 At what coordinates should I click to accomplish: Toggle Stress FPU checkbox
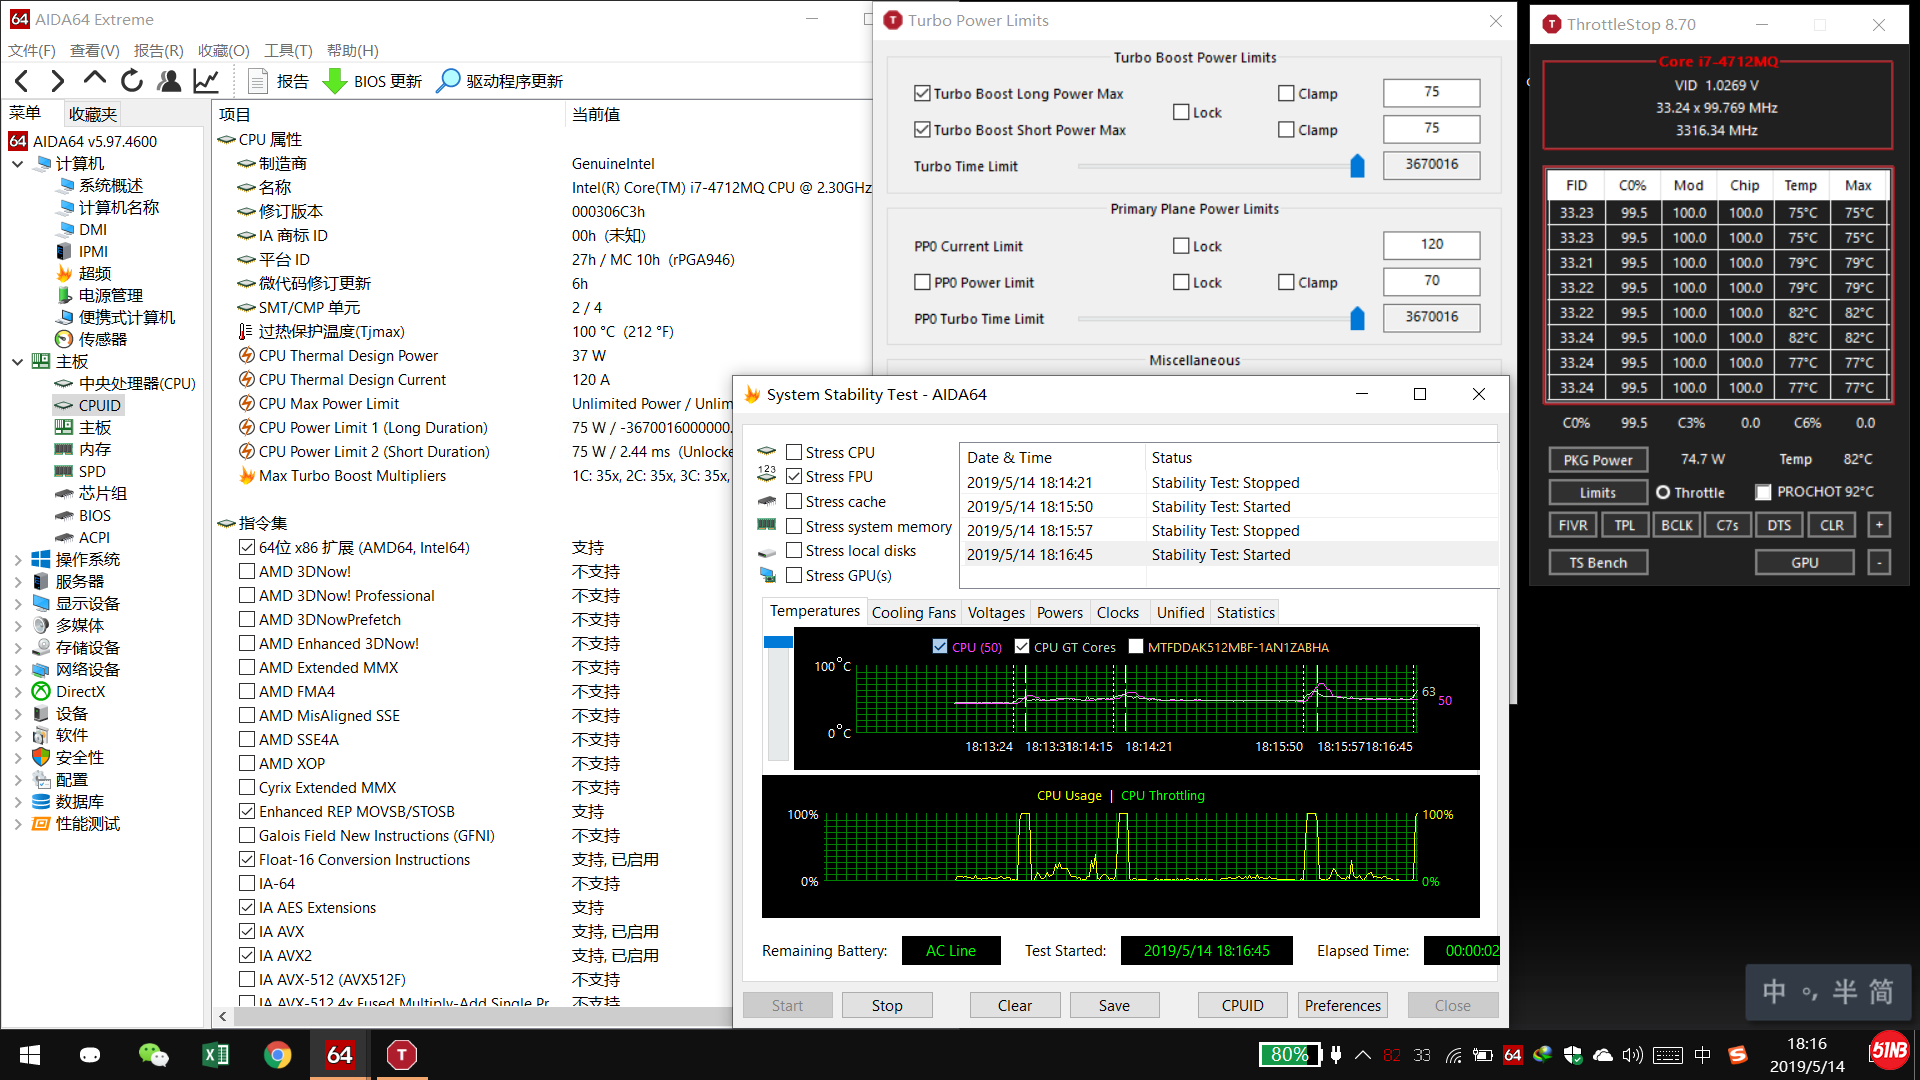794,476
